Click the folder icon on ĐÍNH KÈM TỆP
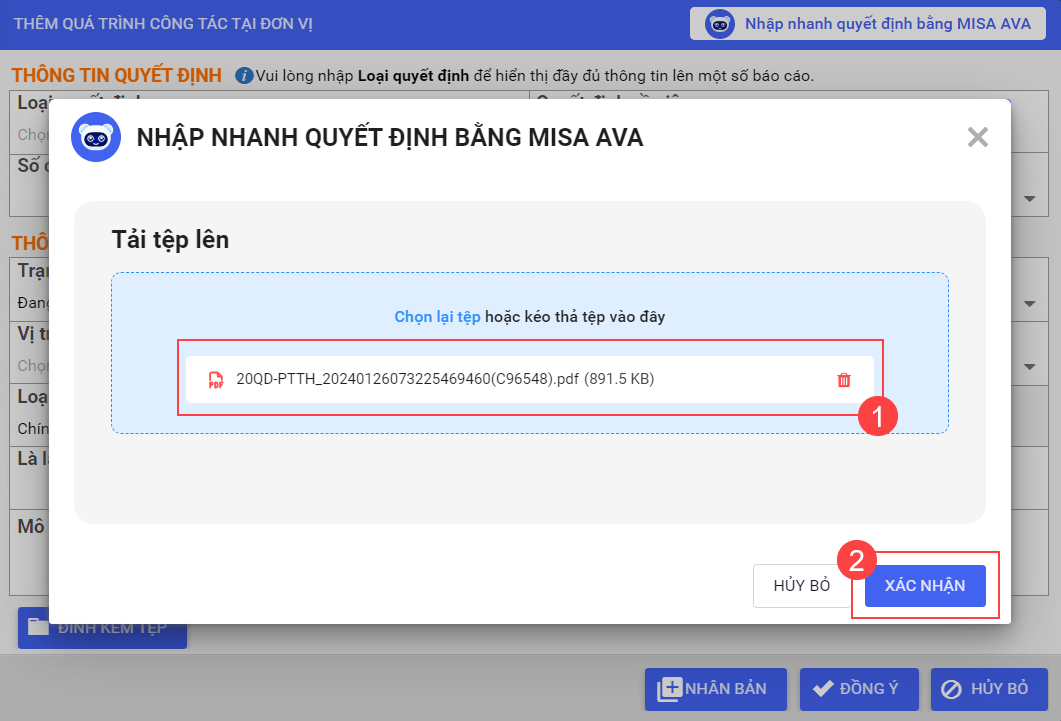 (x=38, y=627)
